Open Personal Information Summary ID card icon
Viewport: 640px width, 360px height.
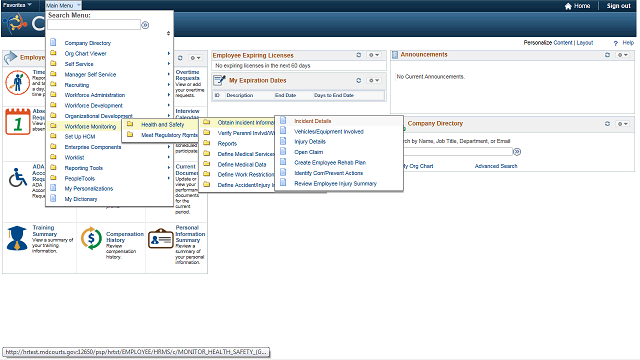click(x=161, y=239)
